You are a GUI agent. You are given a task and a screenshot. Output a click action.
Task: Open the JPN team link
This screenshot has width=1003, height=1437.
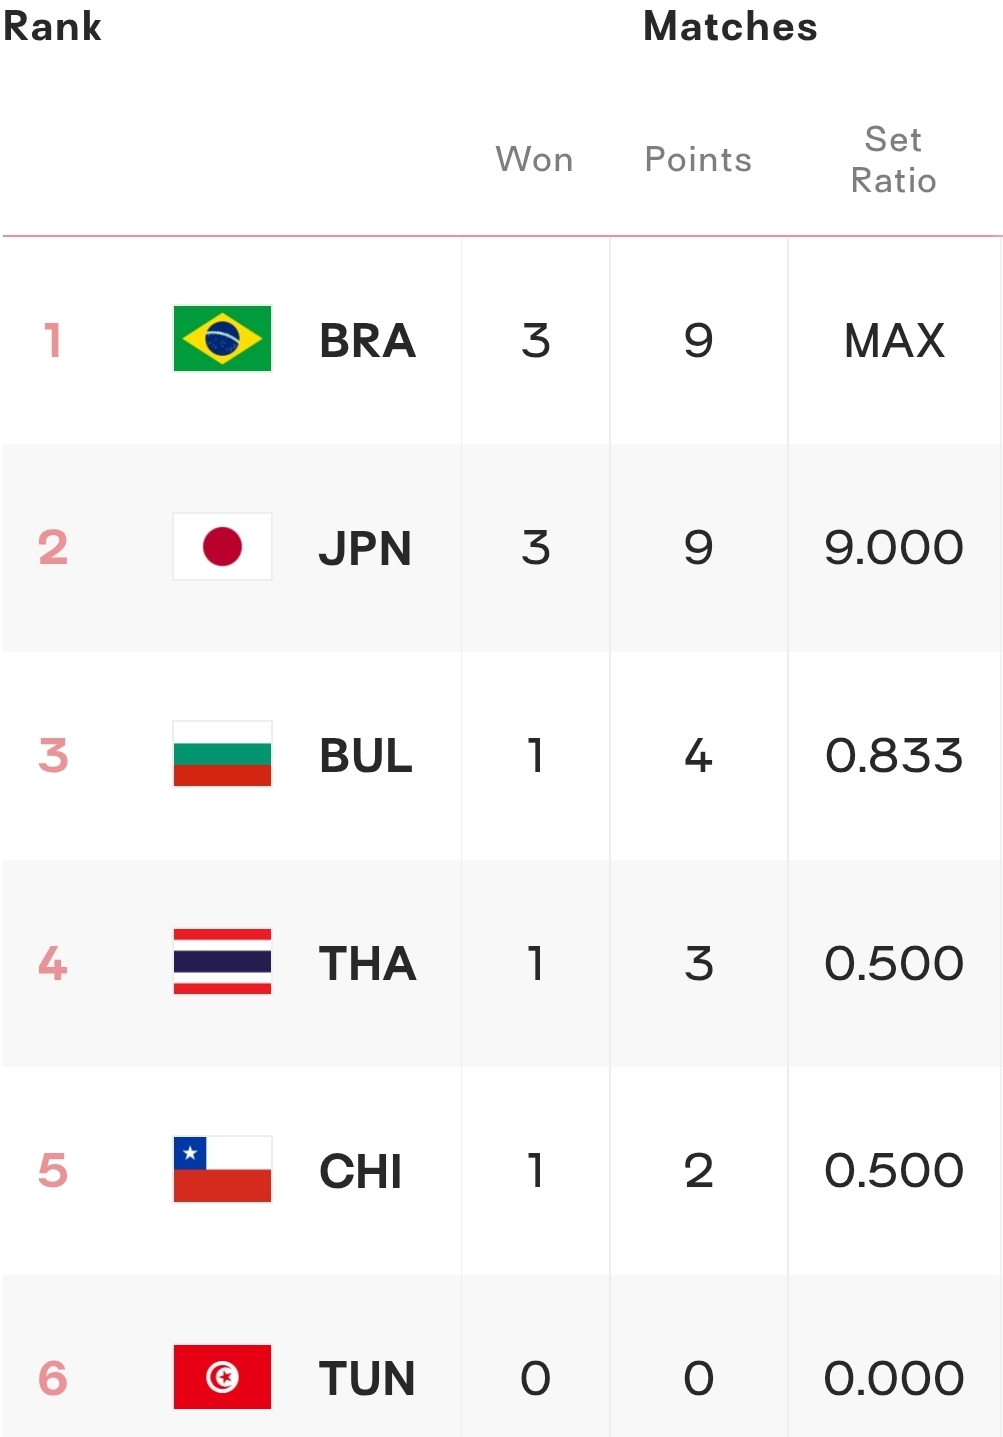point(365,548)
